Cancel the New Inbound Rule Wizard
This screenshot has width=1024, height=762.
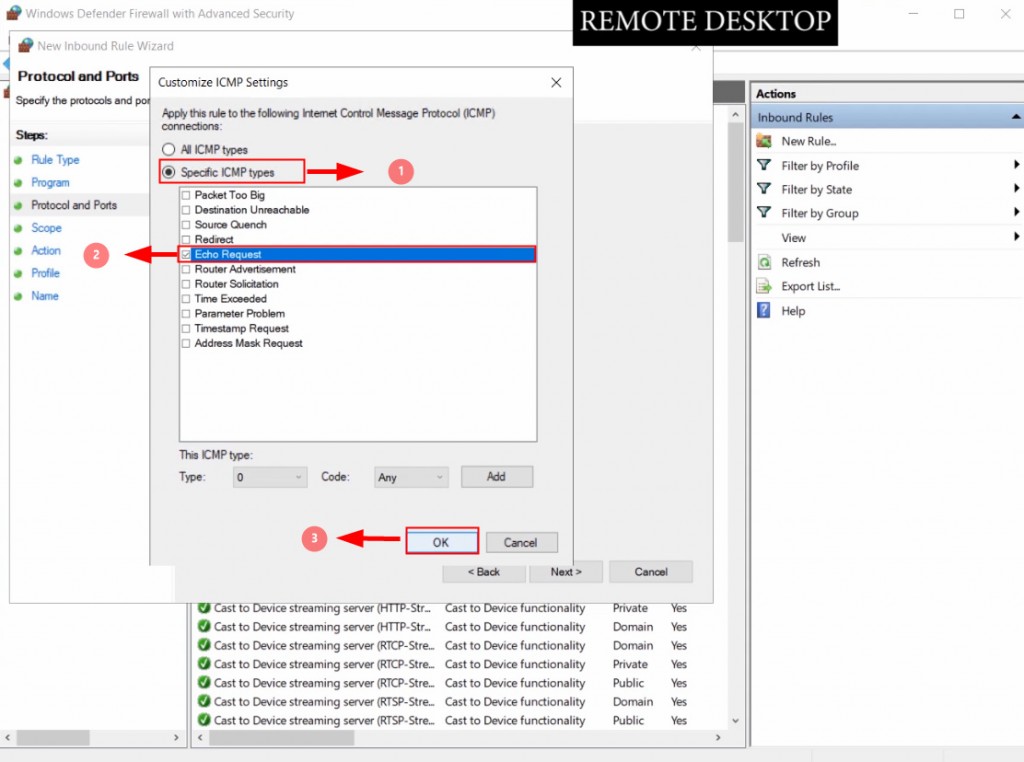point(650,572)
